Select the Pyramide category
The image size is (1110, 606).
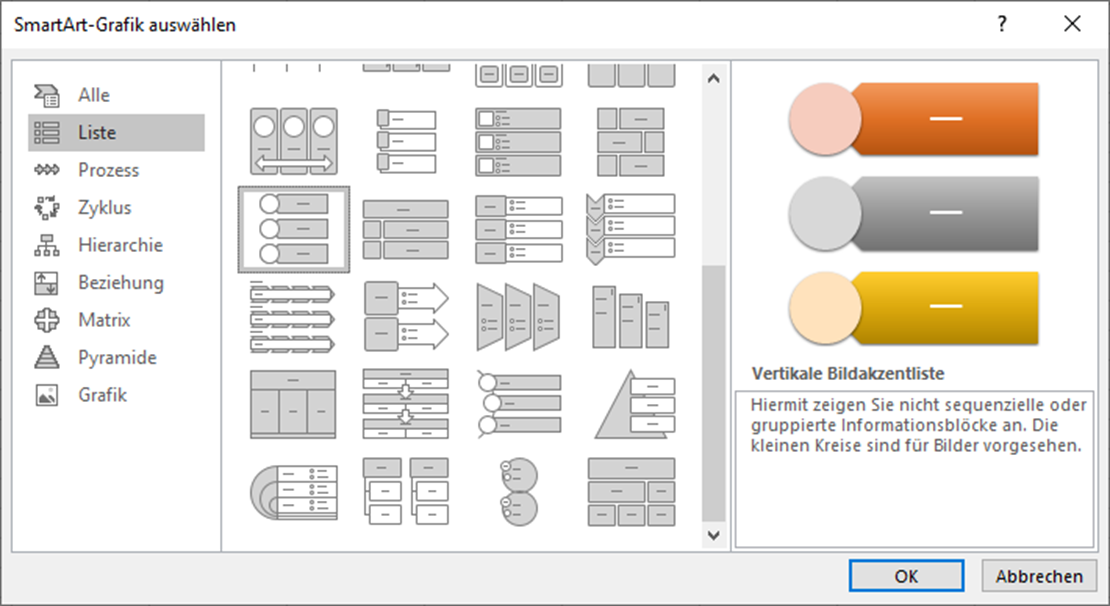coord(117,357)
